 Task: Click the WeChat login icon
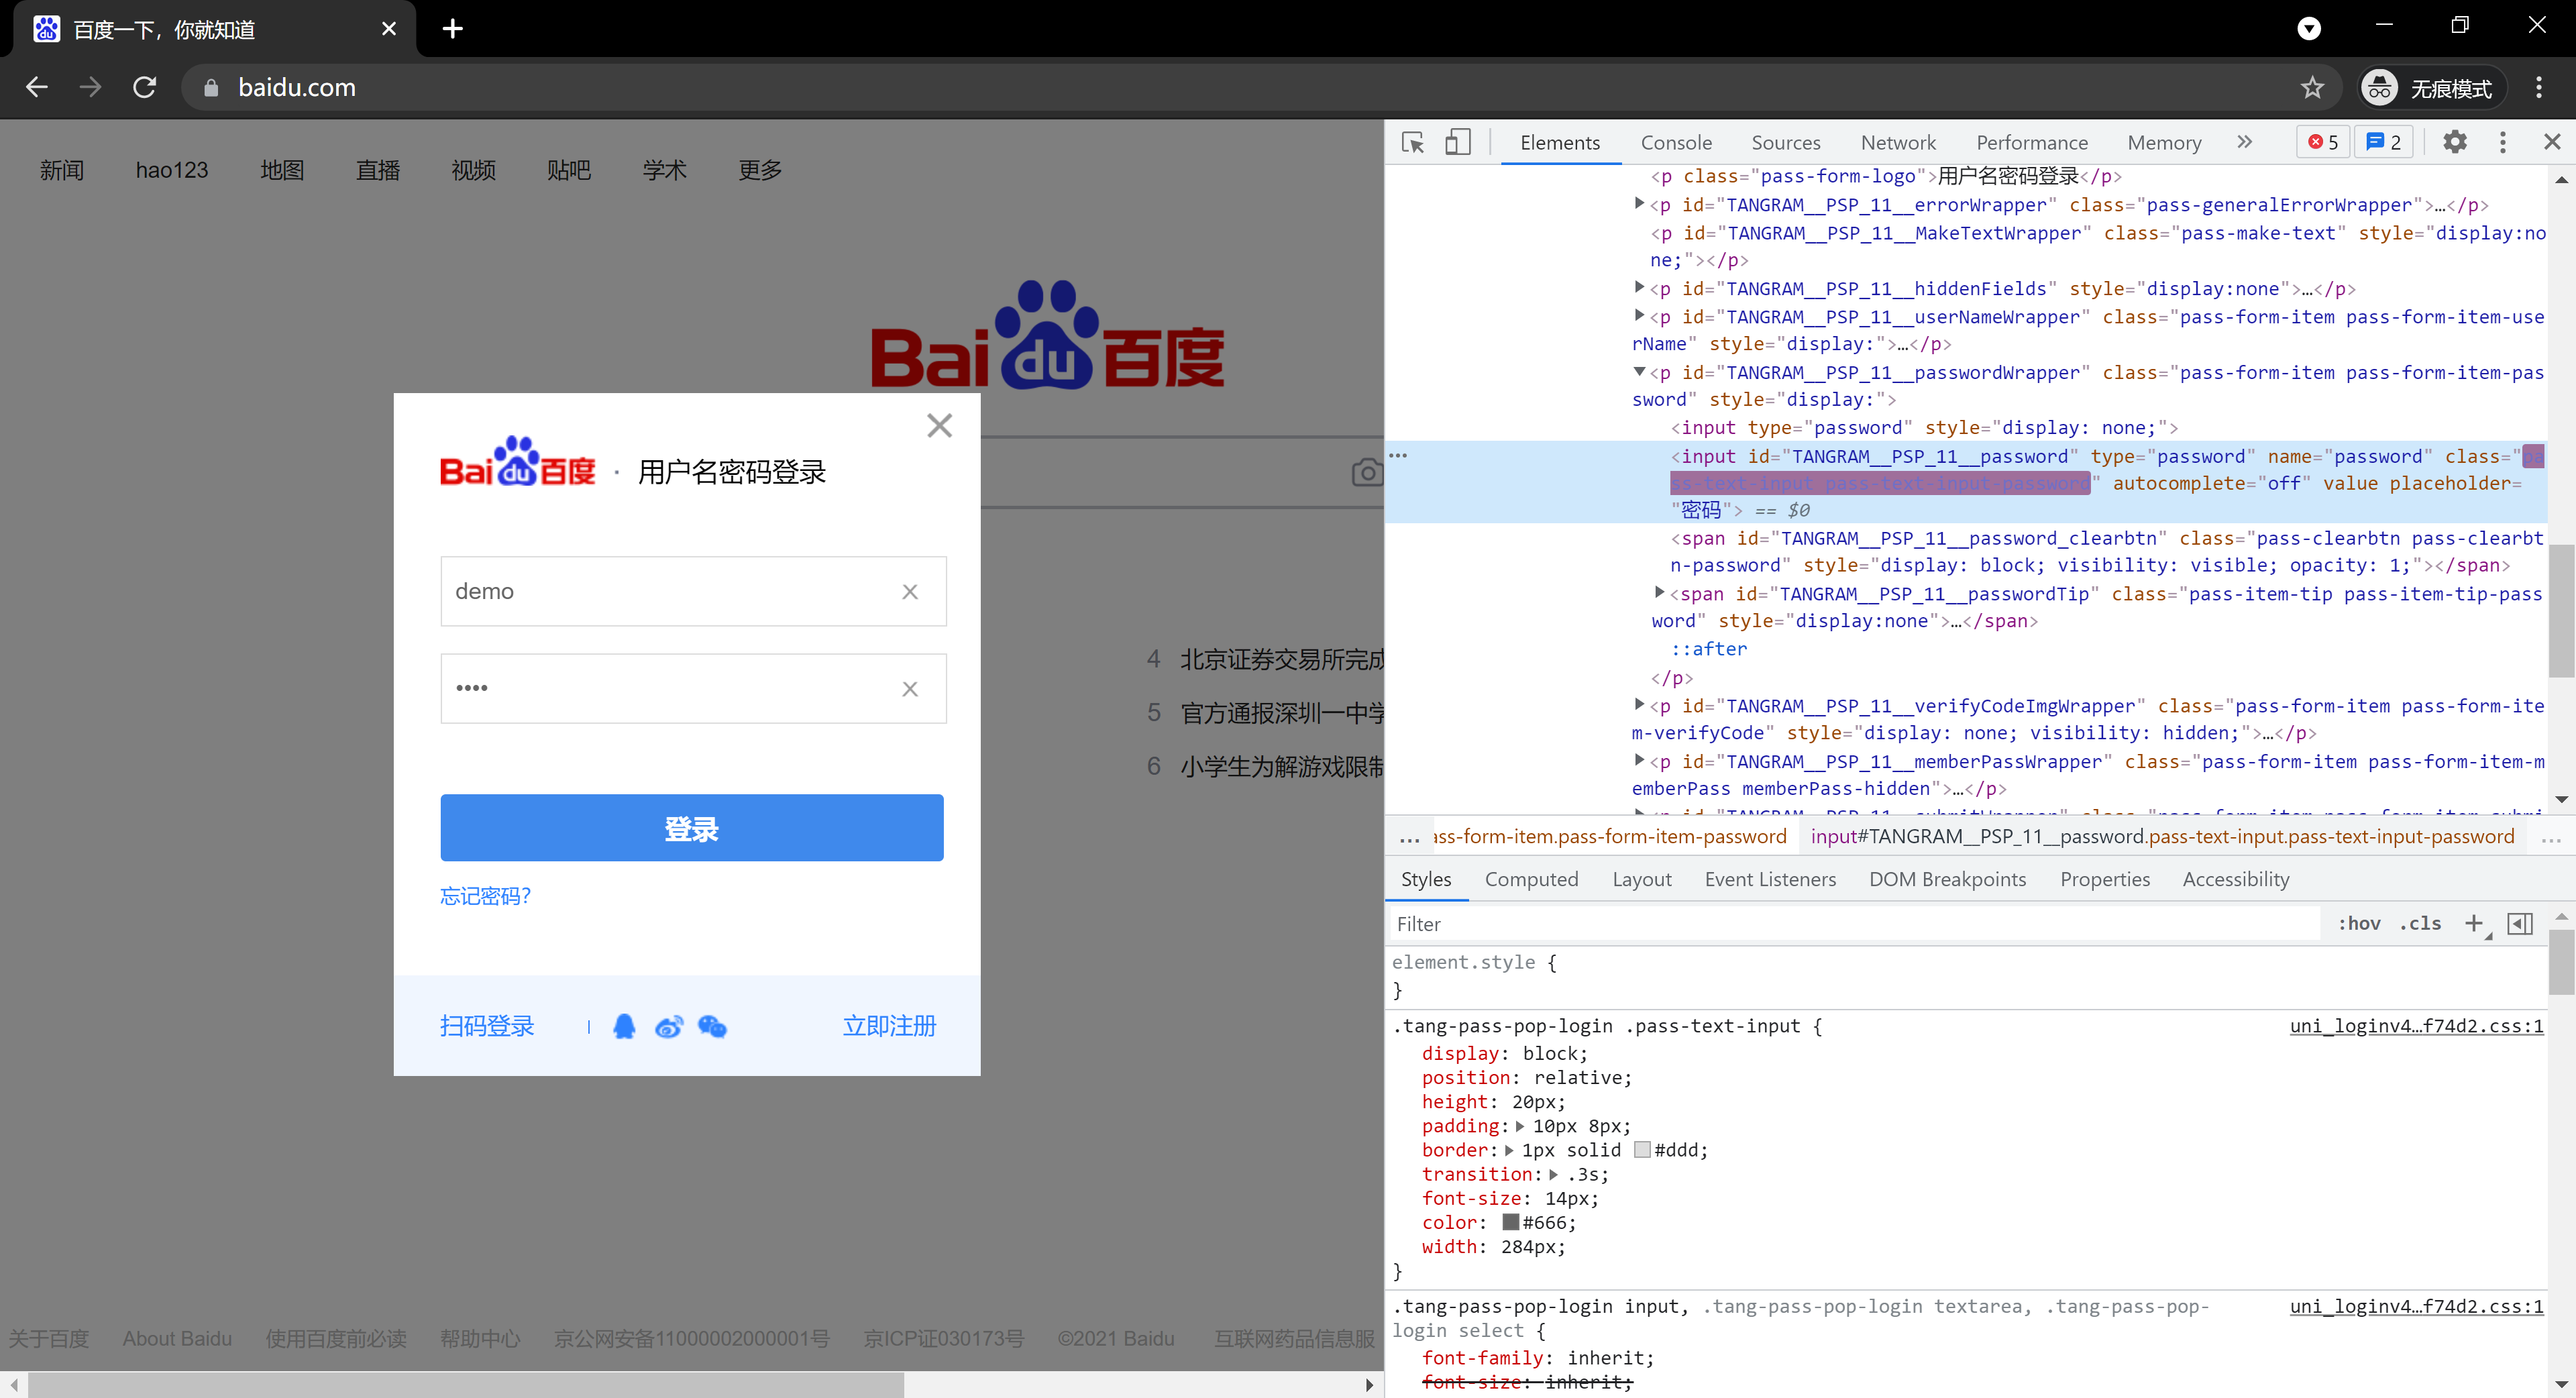point(712,1026)
